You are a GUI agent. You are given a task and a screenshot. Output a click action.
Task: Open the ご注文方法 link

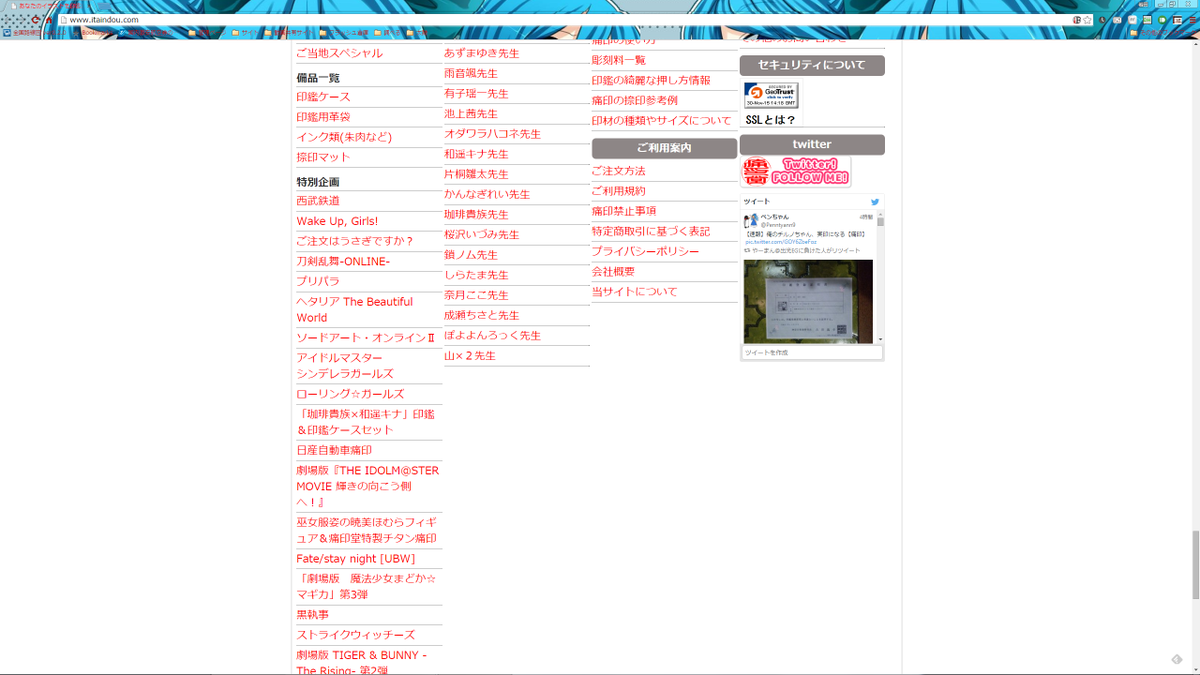619,171
